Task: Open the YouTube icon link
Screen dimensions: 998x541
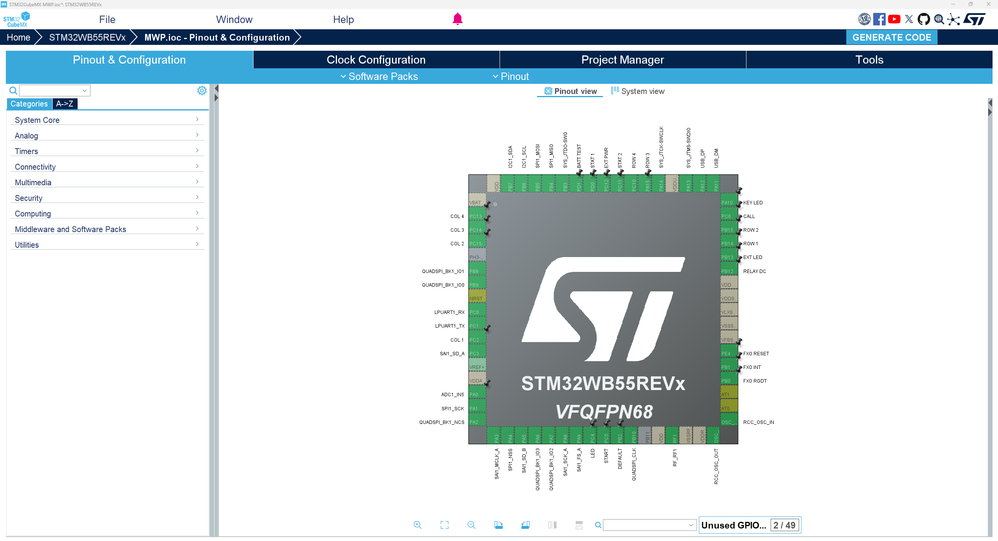Action: (894, 19)
